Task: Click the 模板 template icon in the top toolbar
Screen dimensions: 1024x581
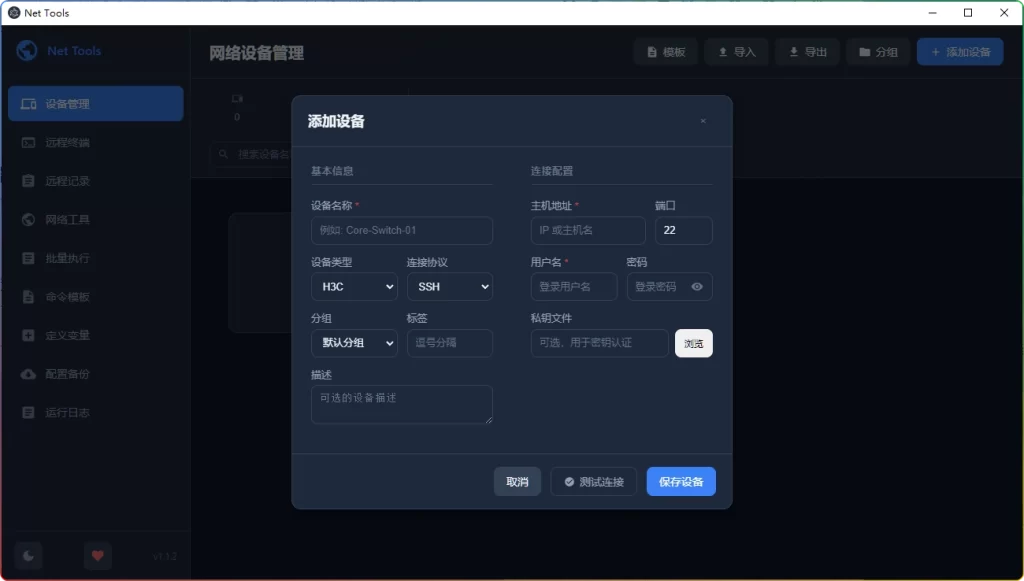Action: pos(649,51)
